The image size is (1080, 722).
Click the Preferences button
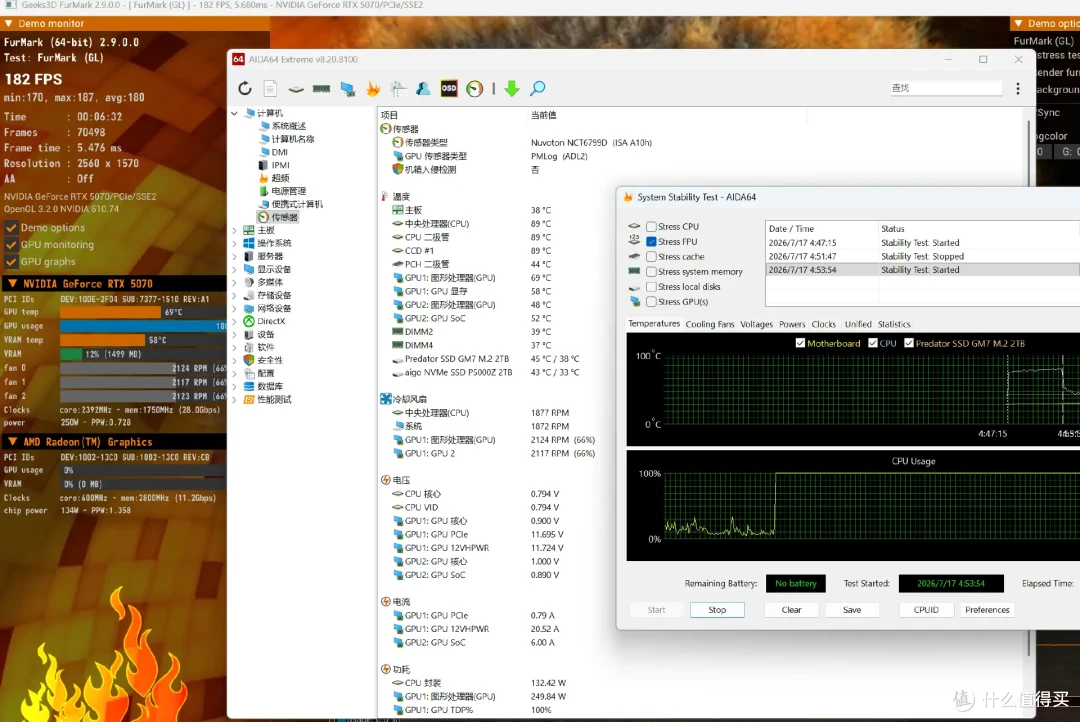987,610
